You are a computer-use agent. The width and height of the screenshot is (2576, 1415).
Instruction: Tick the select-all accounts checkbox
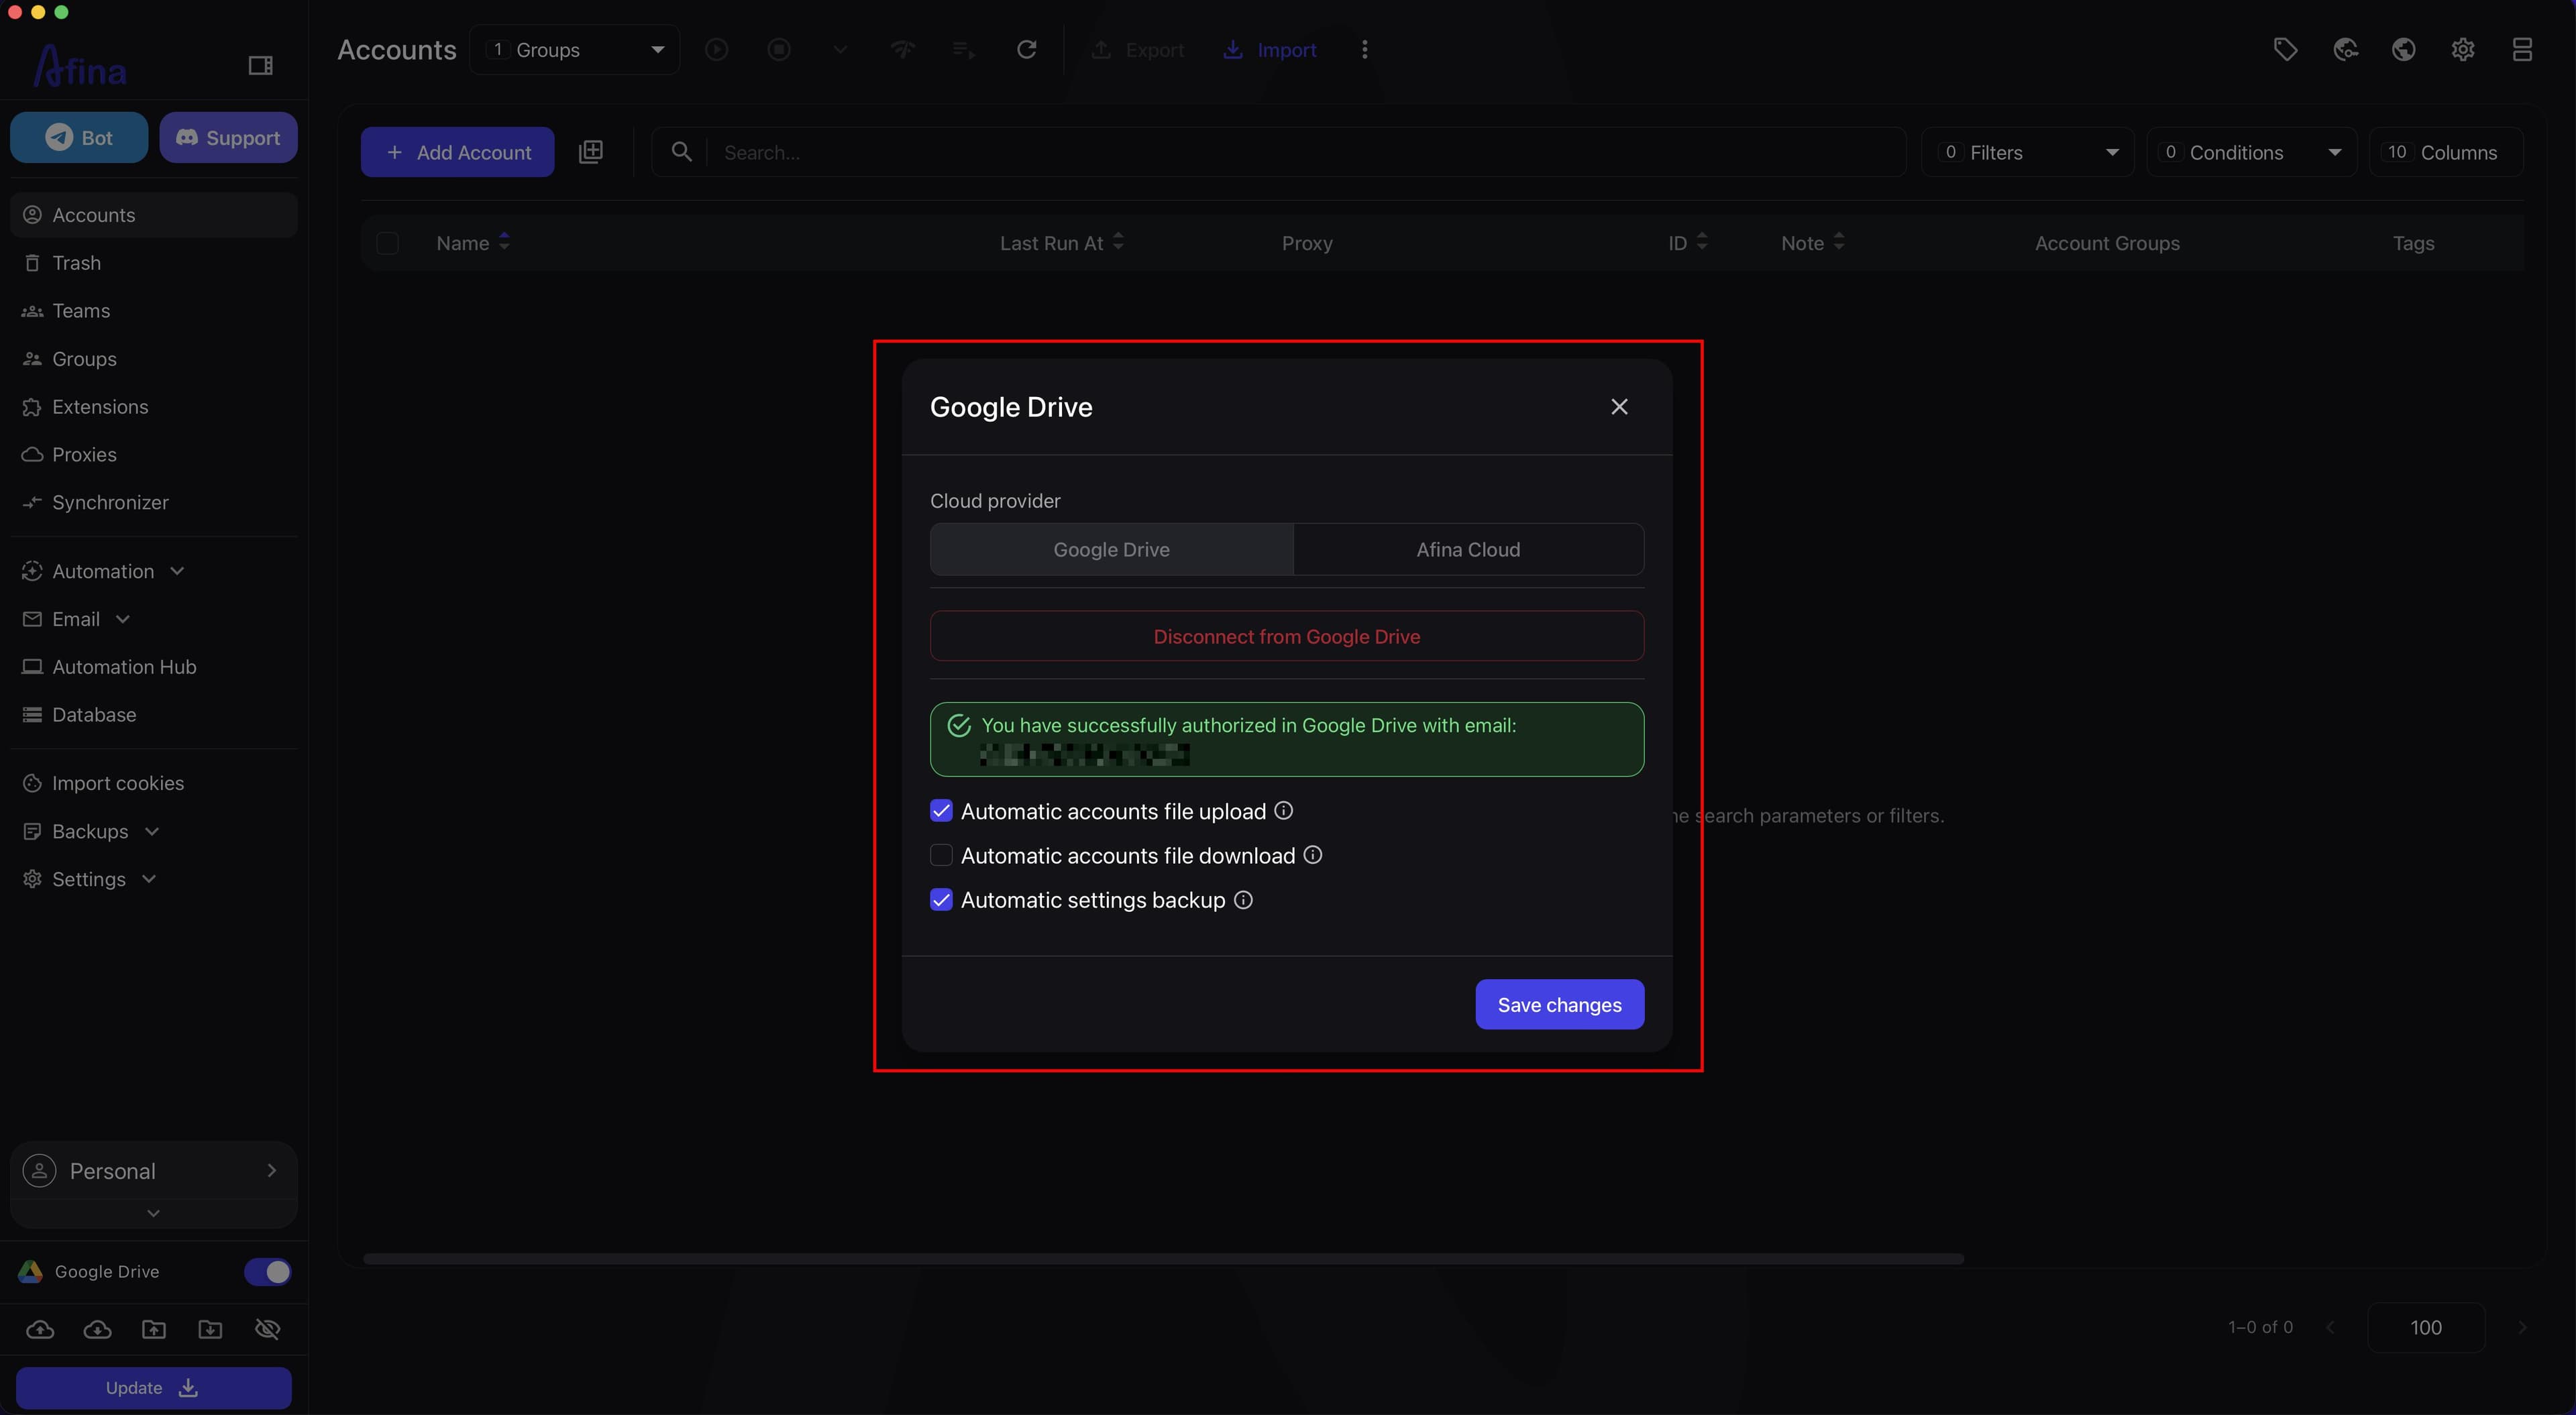[388, 243]
